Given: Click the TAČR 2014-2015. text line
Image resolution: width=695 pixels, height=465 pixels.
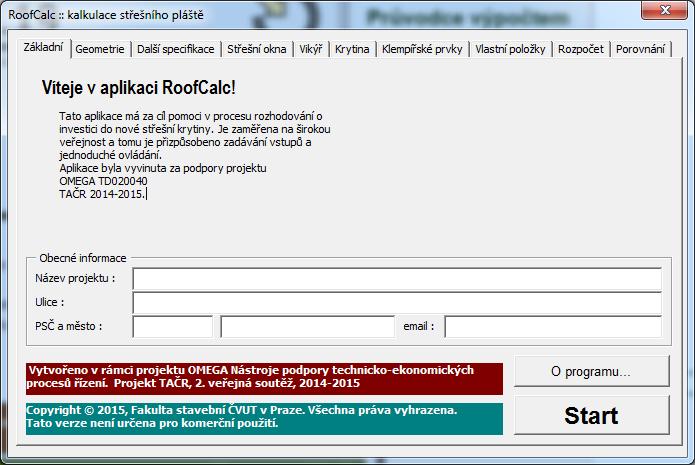Looking at the screenshot, I should click(102, 194).
